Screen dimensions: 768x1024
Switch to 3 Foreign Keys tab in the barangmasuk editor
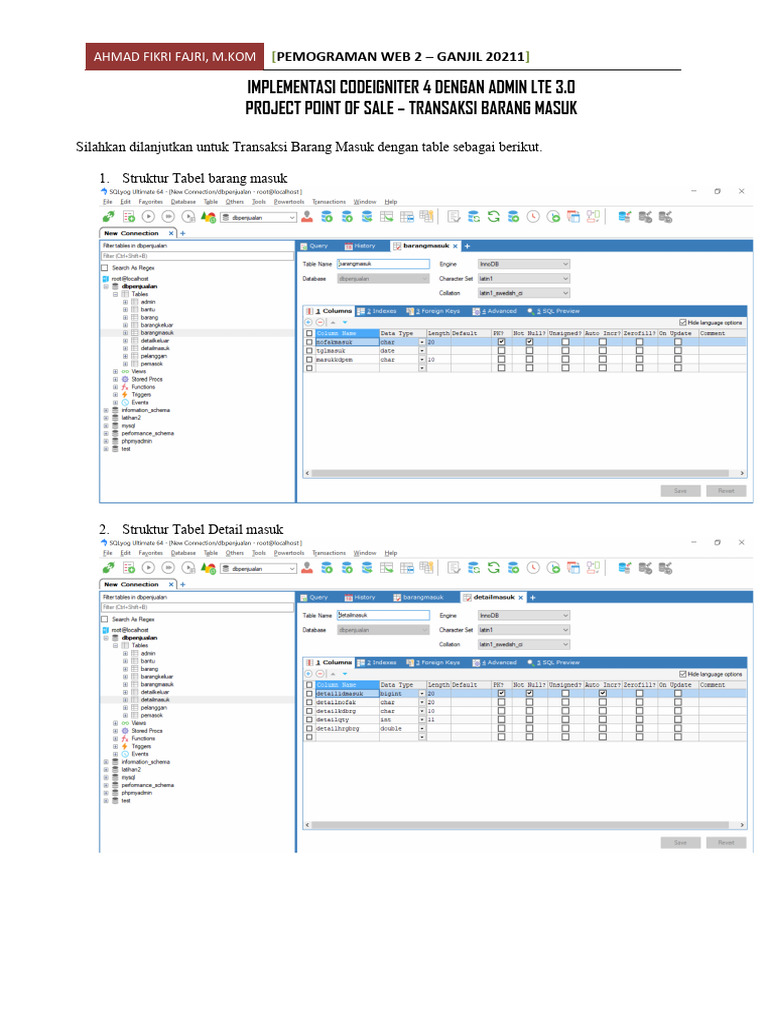433,312
